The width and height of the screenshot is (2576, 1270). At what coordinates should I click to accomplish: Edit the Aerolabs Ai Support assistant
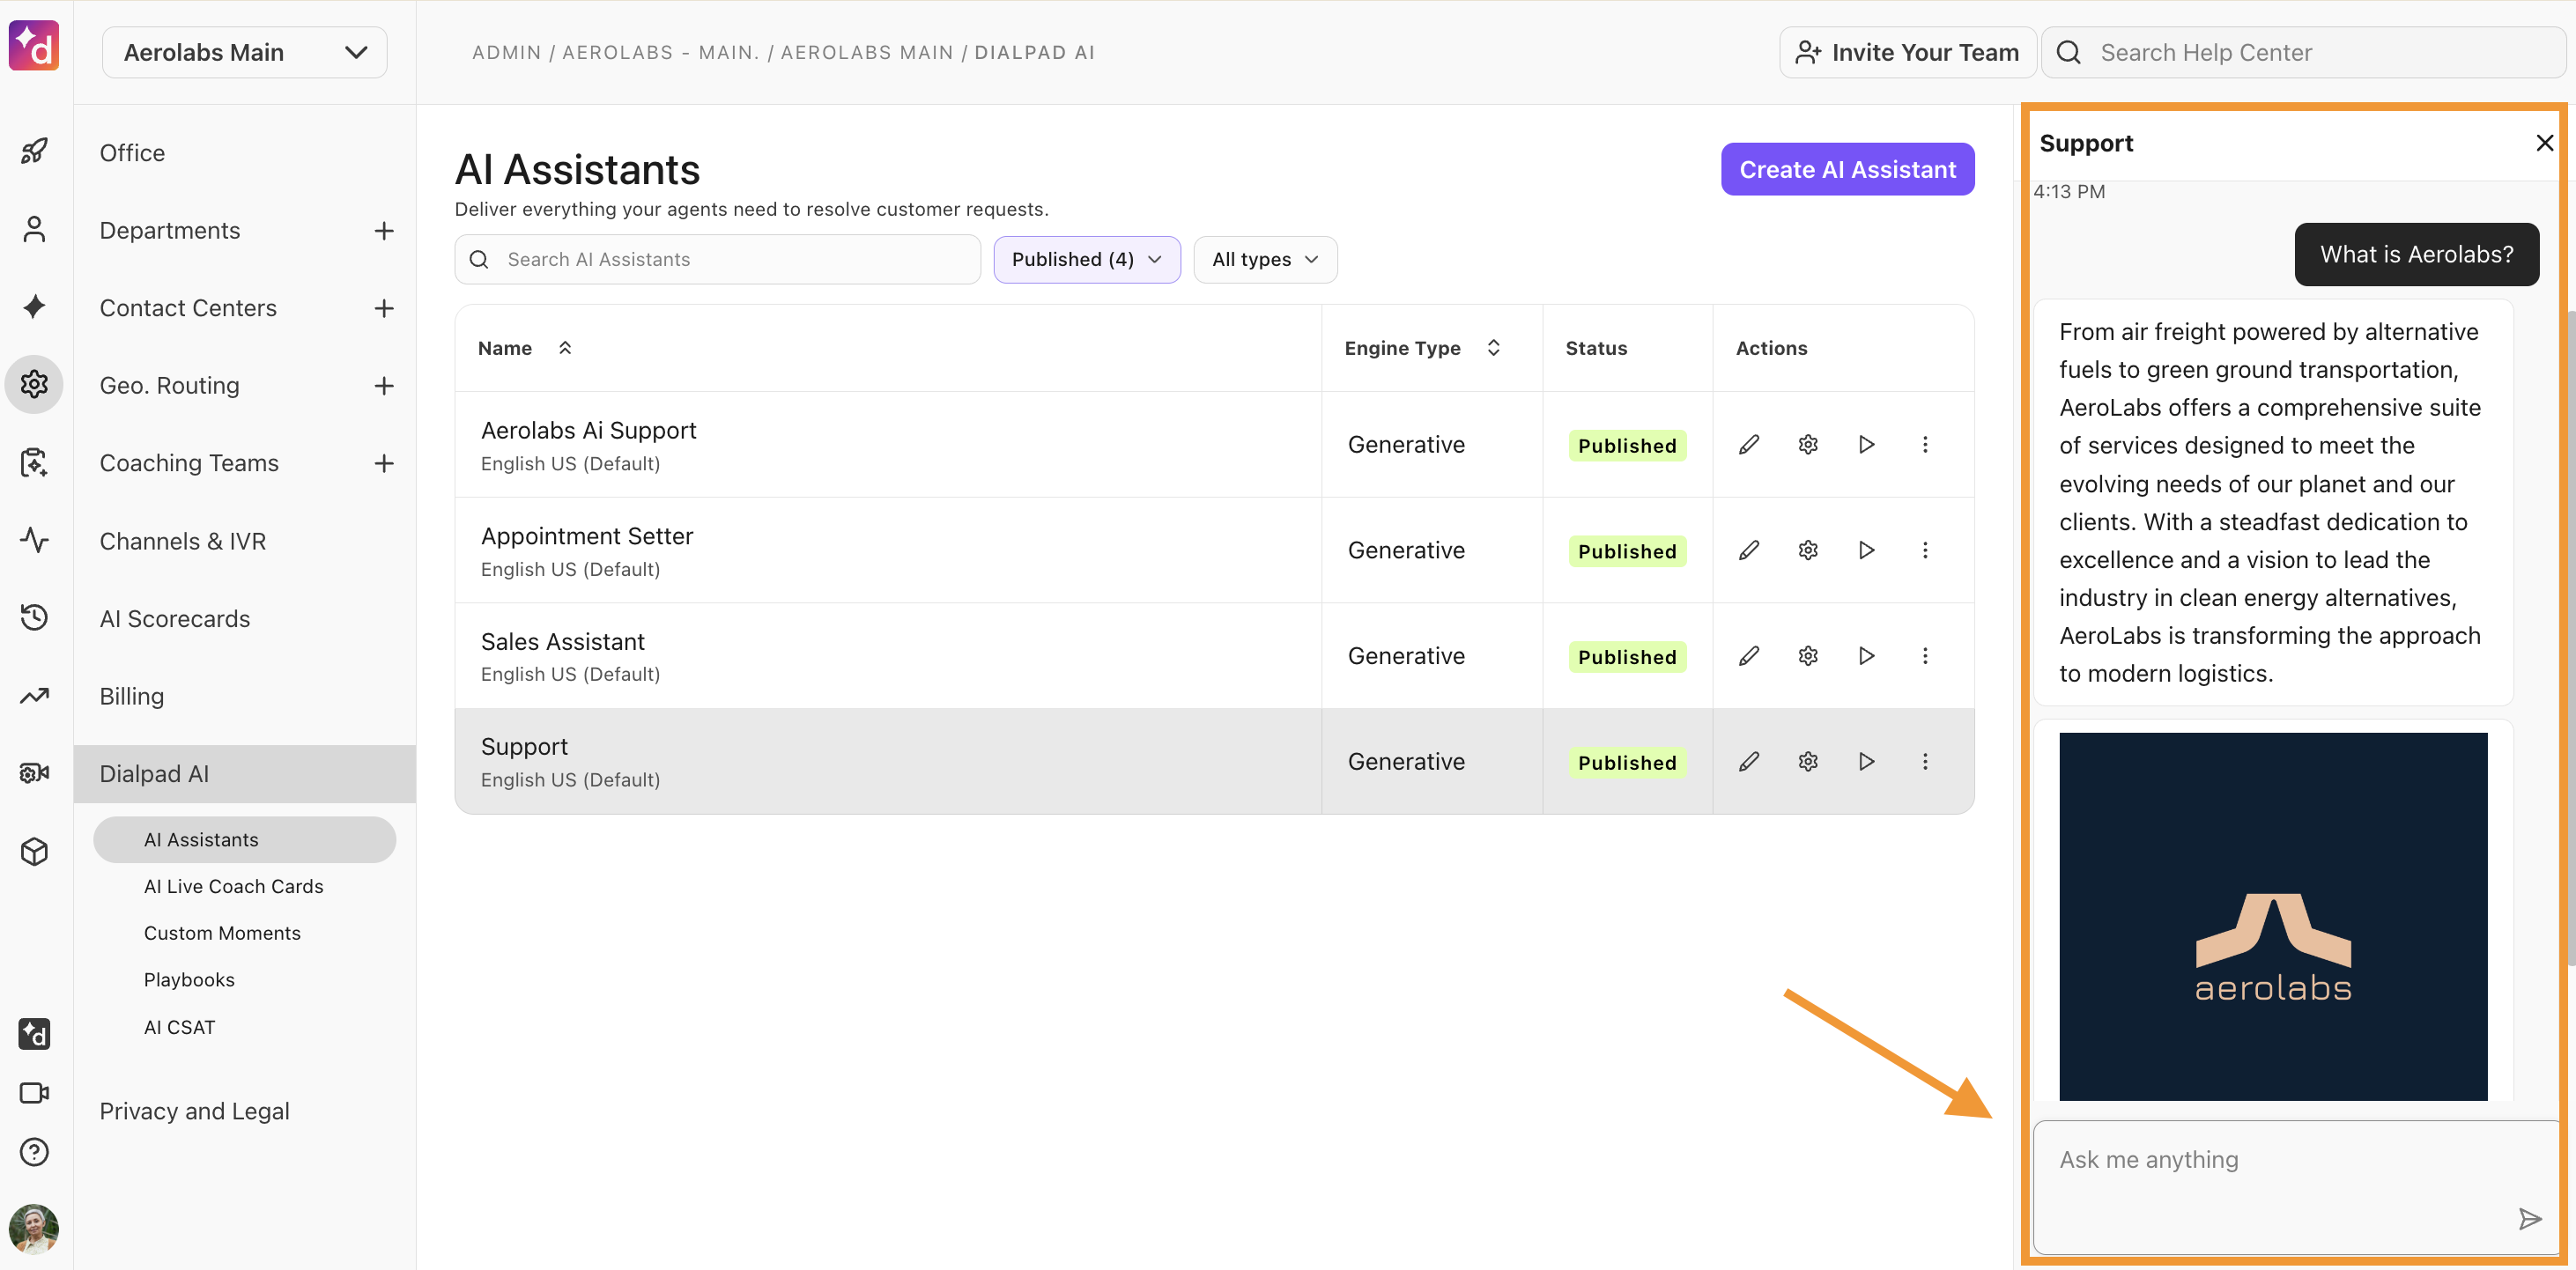coord(1748,445)
